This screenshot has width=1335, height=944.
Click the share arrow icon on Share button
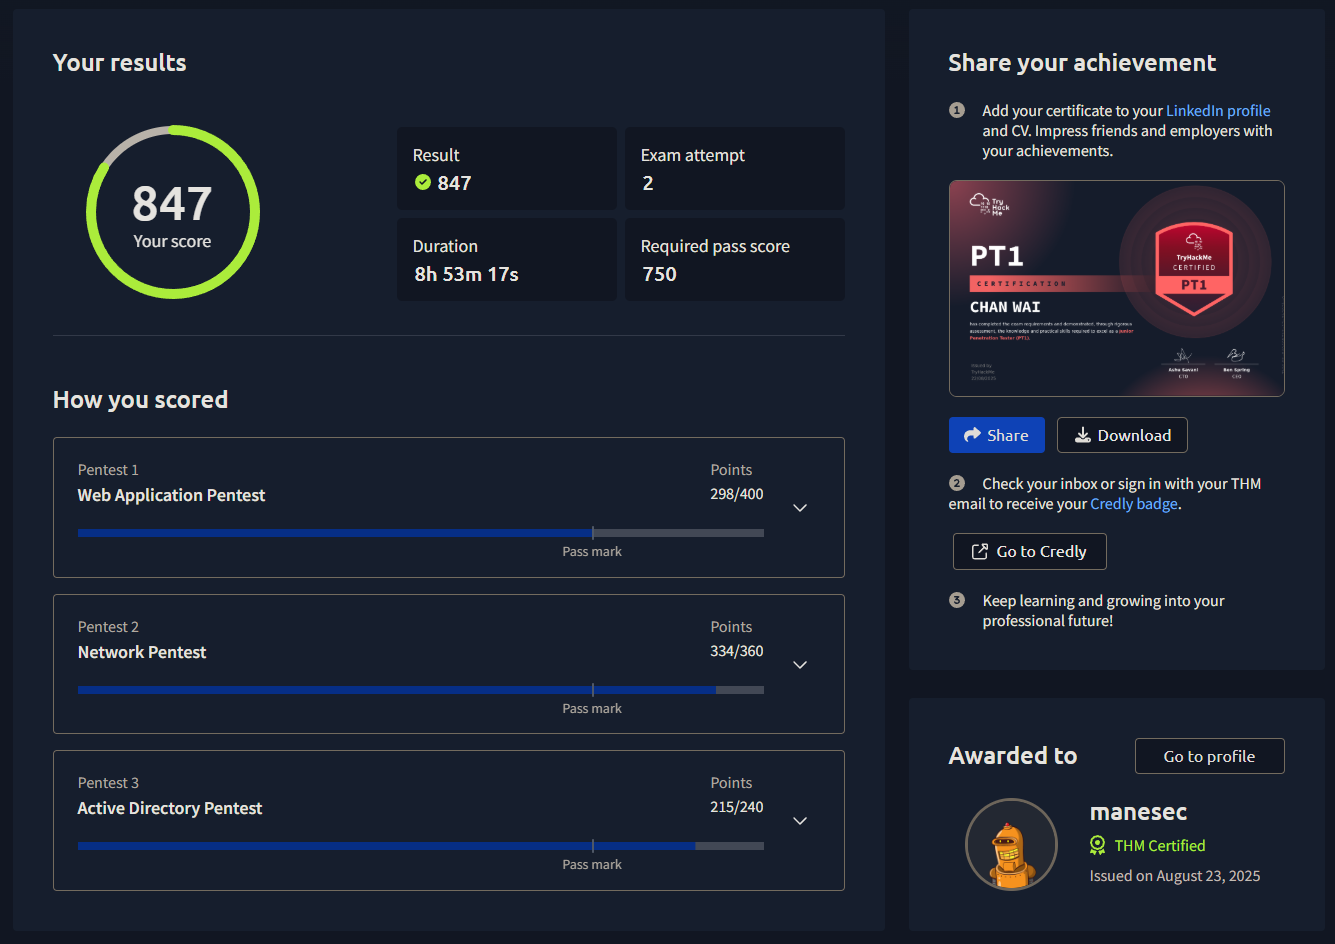(972, 435)
